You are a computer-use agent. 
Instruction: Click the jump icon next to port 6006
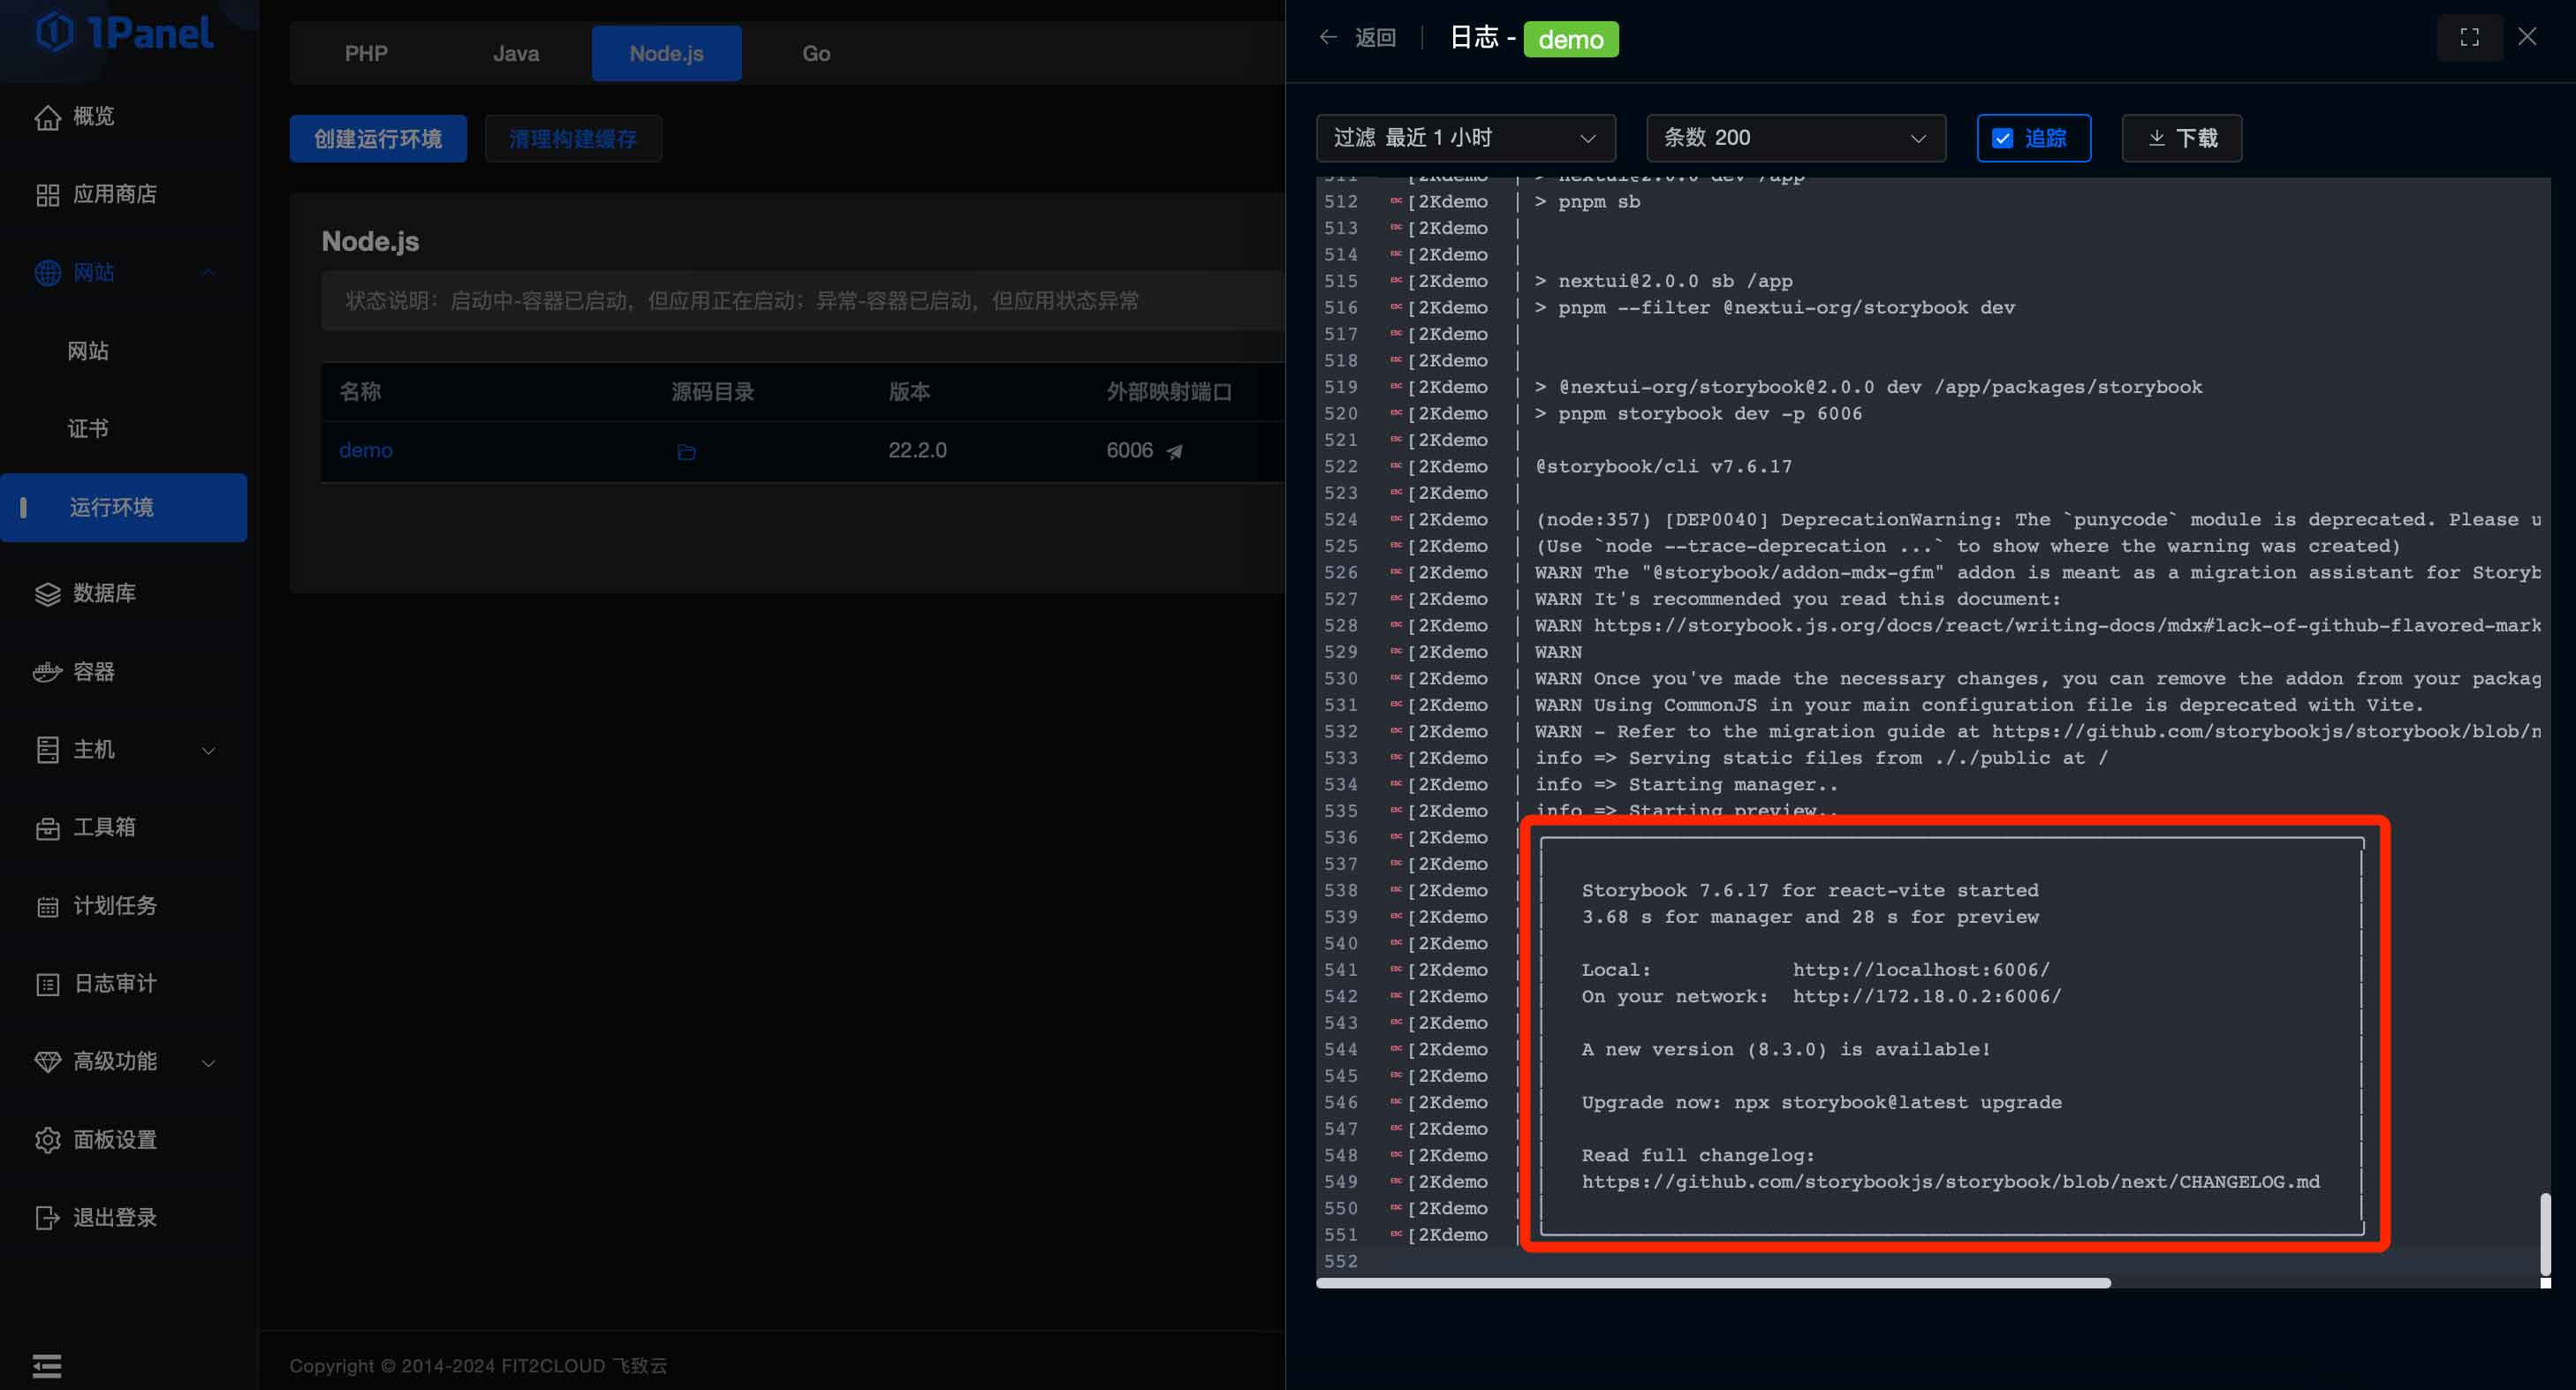(1175, 452)
